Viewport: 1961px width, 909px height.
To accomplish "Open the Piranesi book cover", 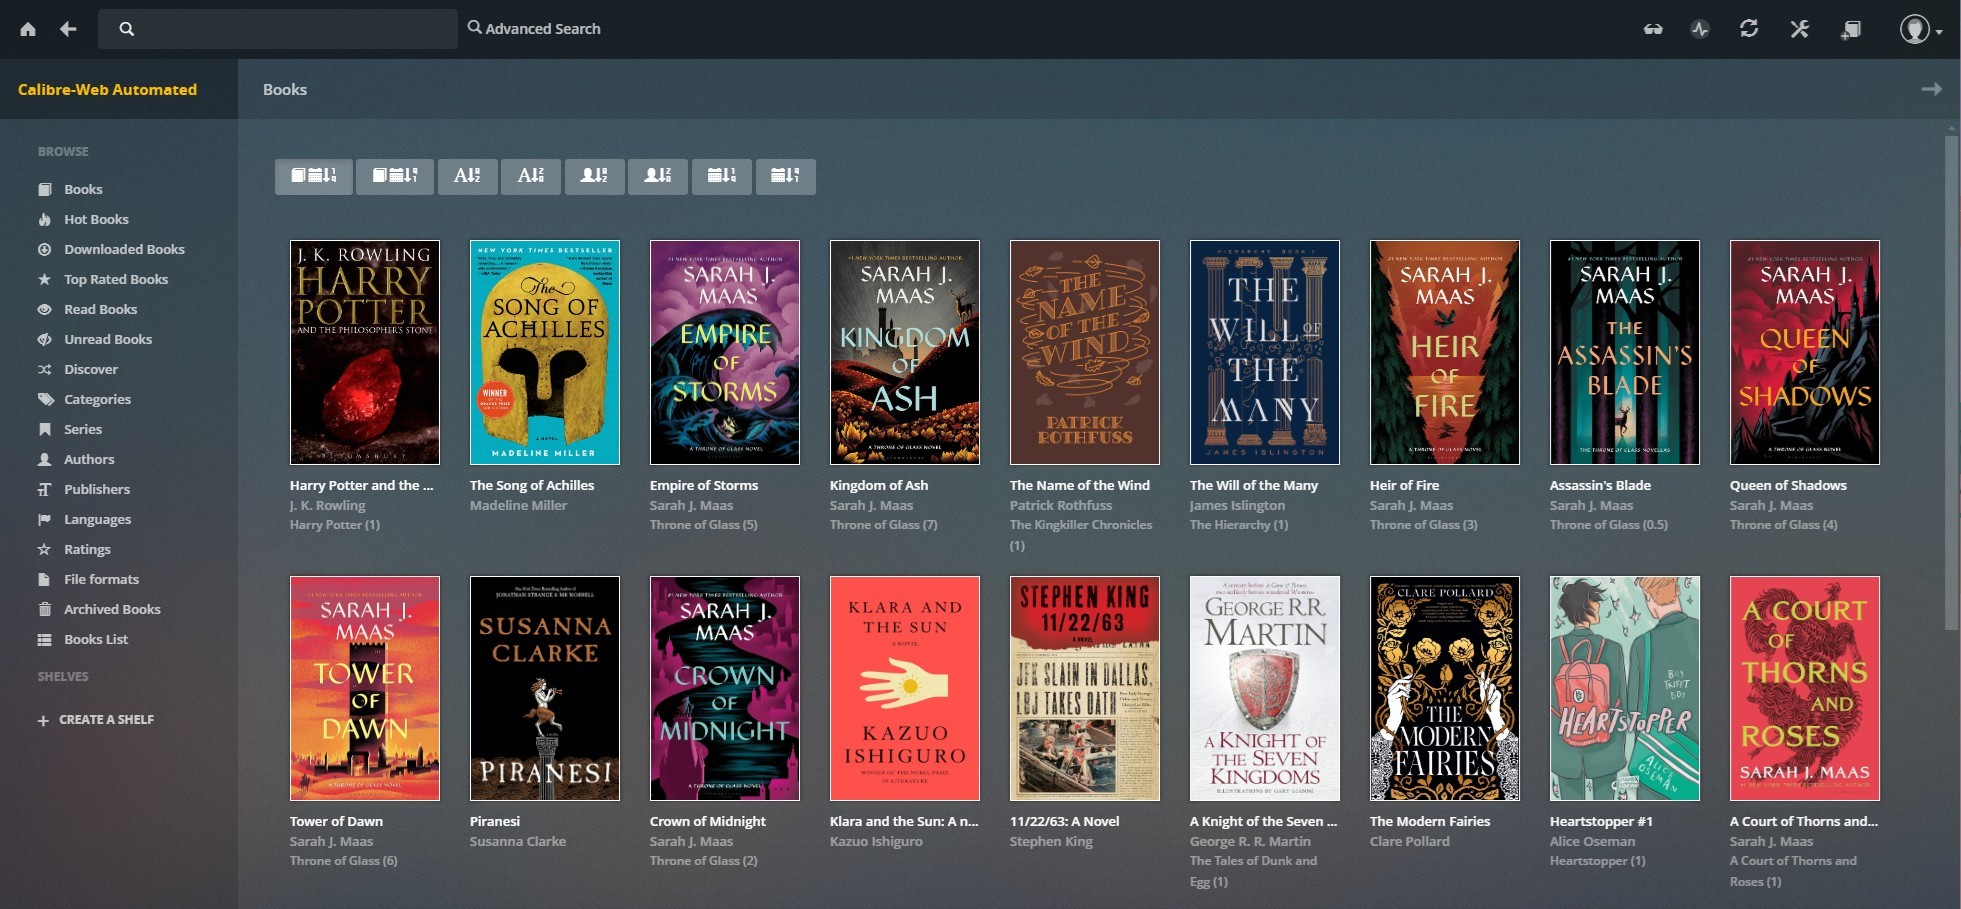I will tap(544, 688).
